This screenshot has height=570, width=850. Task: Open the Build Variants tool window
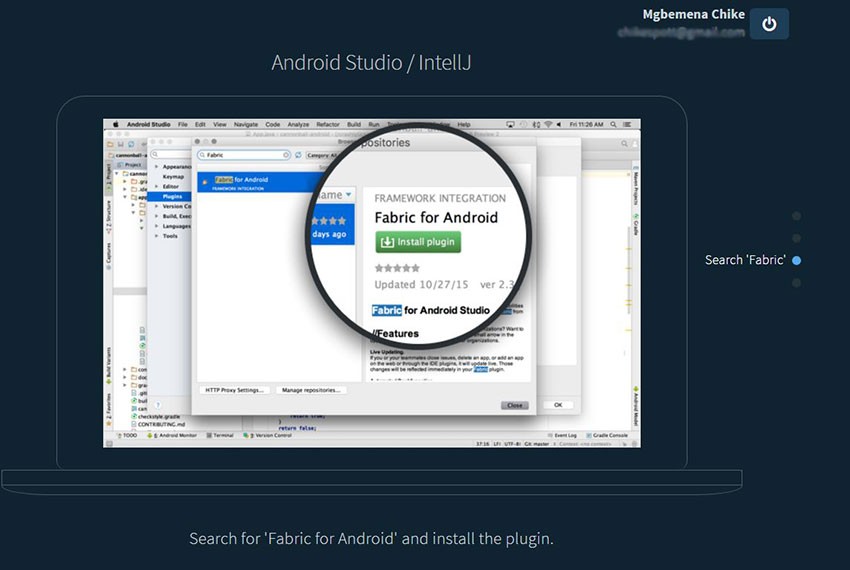click(108, 366)
